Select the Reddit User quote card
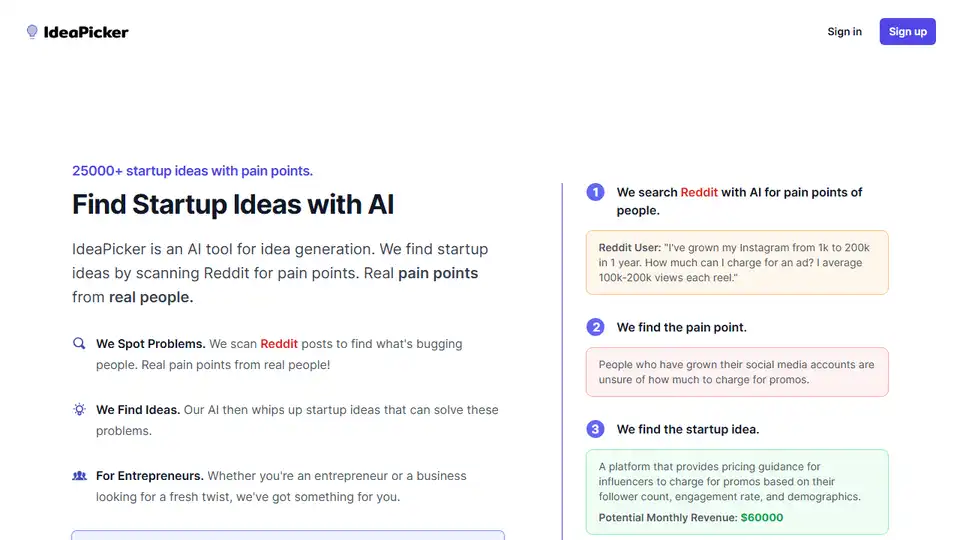Viewport: 960px width, 540px height. click(x=737, y=263)
